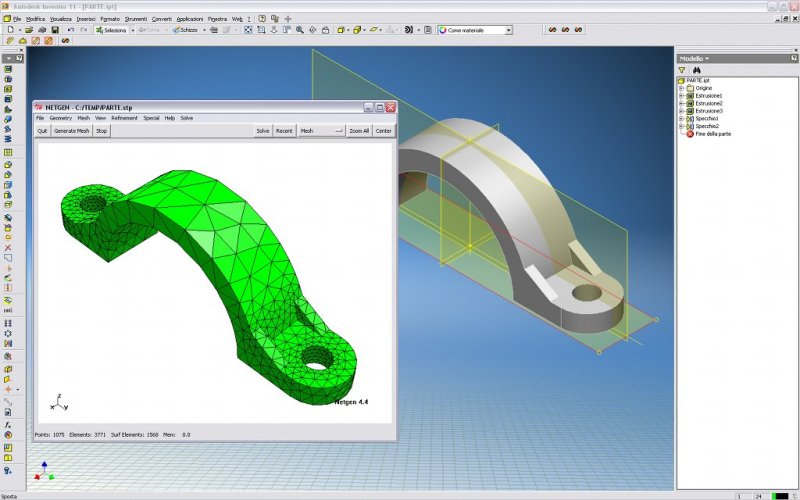The width and height of the screenshot is (800, 500).
Task: Expand the Estrusione1 tree node
Action: coord(681,95)
